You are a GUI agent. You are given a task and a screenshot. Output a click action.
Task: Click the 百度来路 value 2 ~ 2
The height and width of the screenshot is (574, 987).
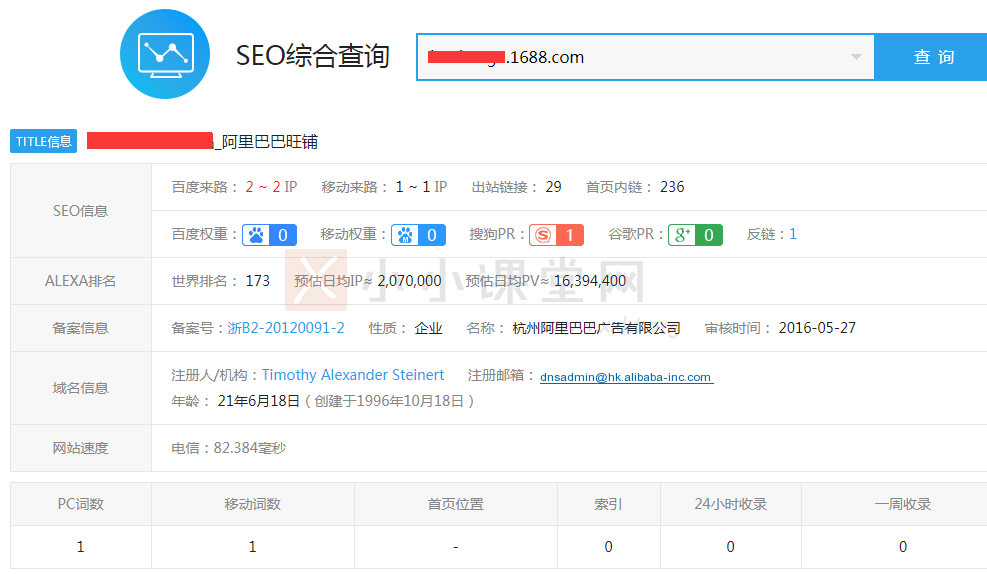pyautogui.click(x=263, y=187)
